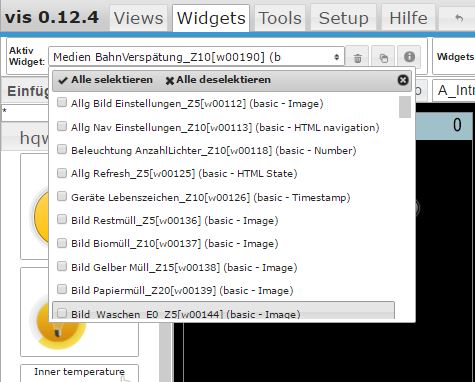
Task: Switch to the Views tab
Action: click(138, 18)
